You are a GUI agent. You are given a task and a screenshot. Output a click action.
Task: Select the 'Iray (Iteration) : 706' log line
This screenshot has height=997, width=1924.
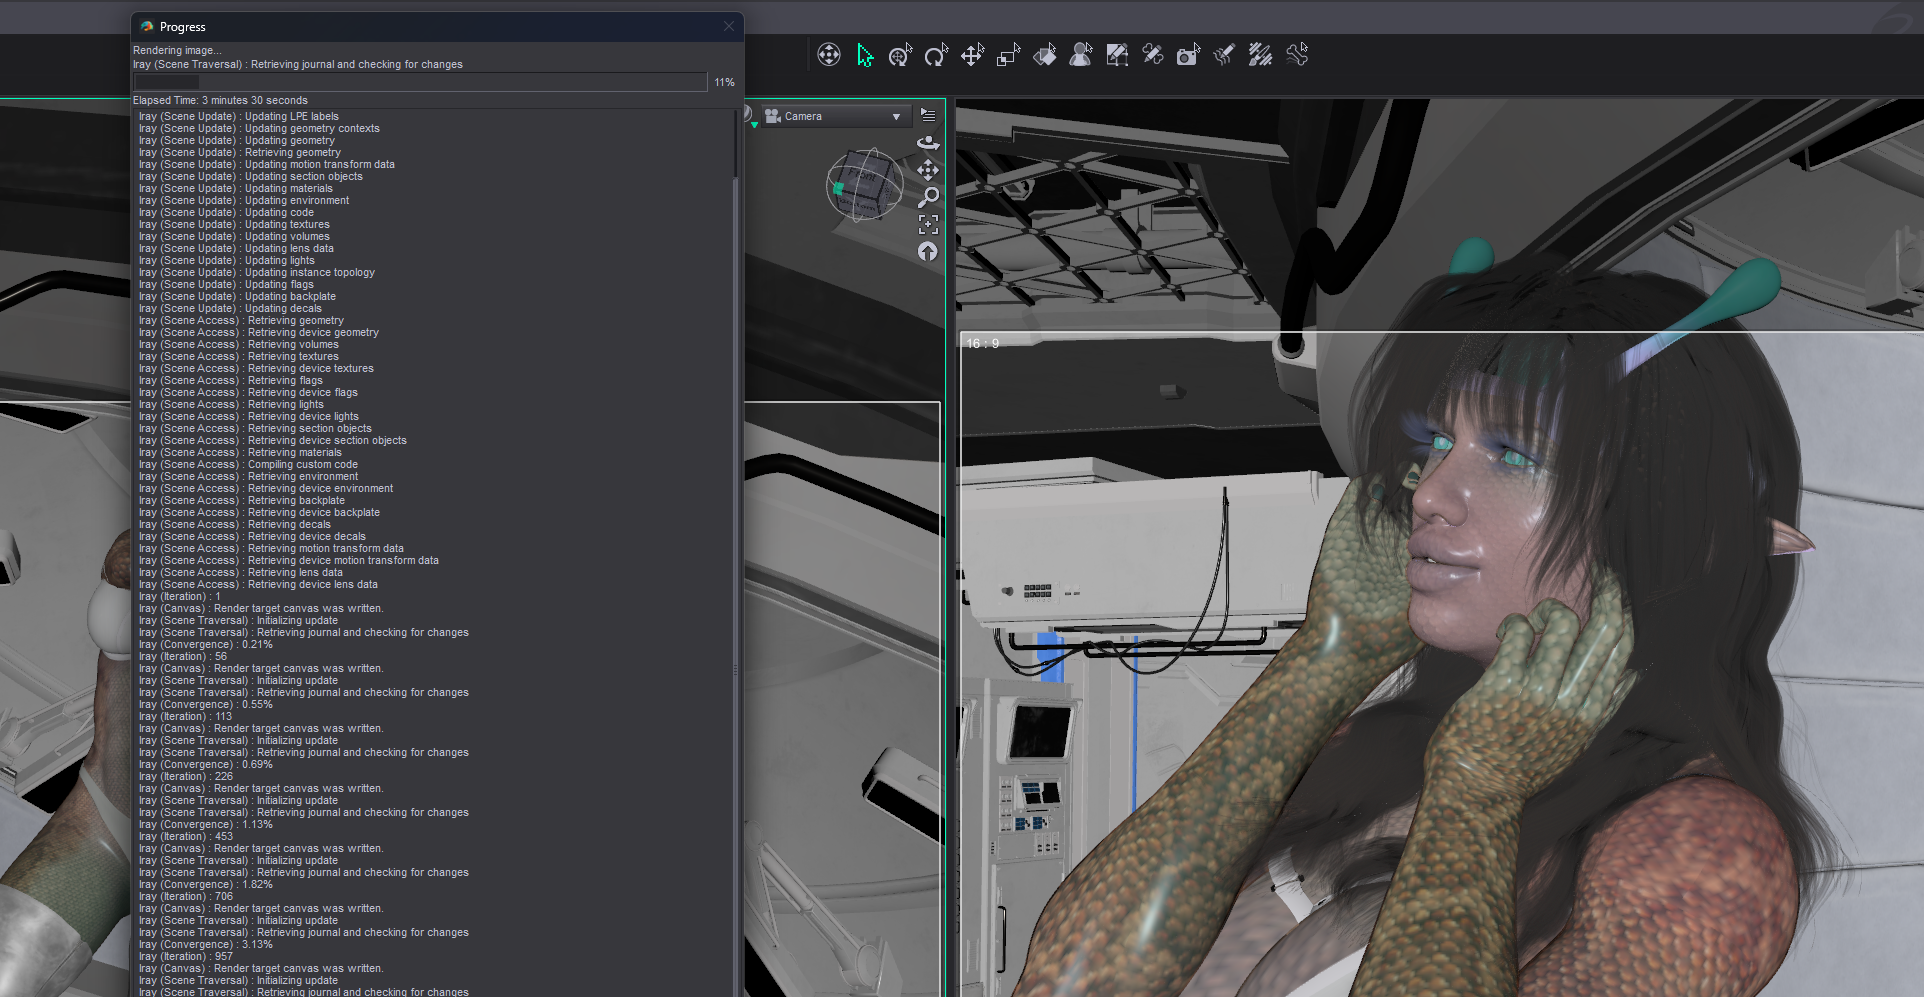tap(186, 896)
